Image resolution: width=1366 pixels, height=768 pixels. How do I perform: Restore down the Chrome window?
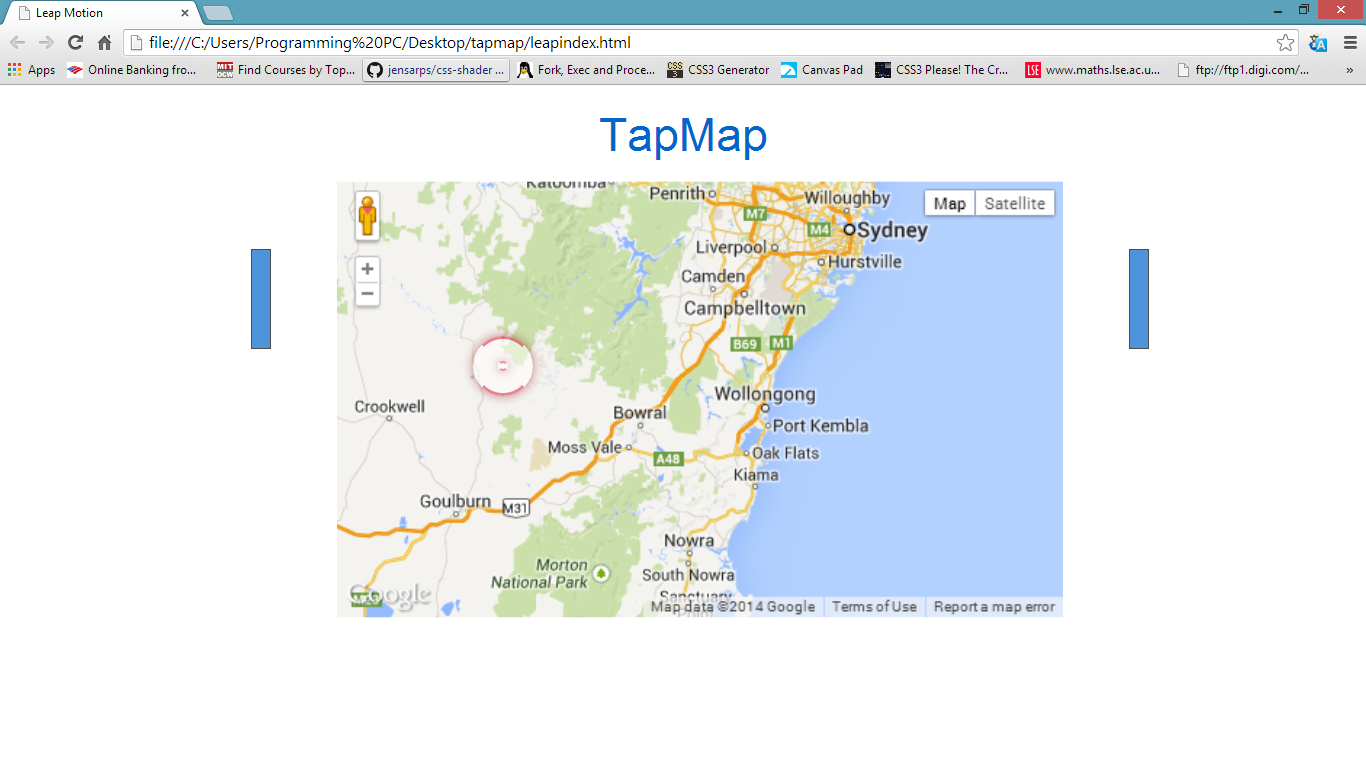click(1304, 10)
